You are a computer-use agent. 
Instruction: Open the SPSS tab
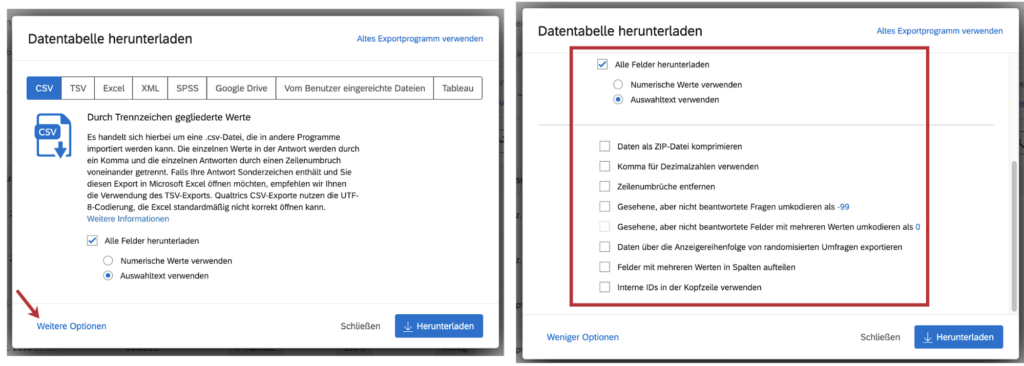(x=187, y=88)
